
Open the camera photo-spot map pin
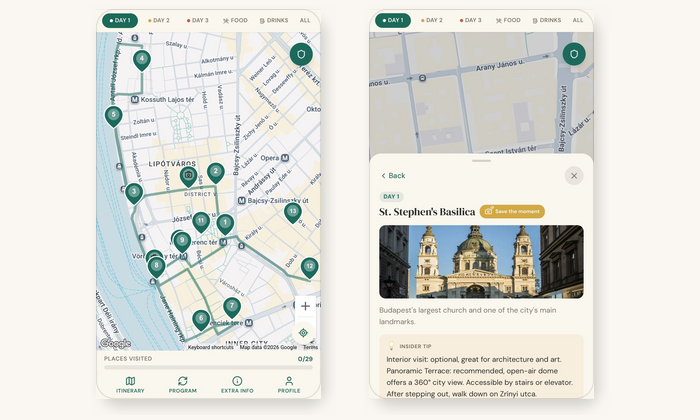(188, 176)
